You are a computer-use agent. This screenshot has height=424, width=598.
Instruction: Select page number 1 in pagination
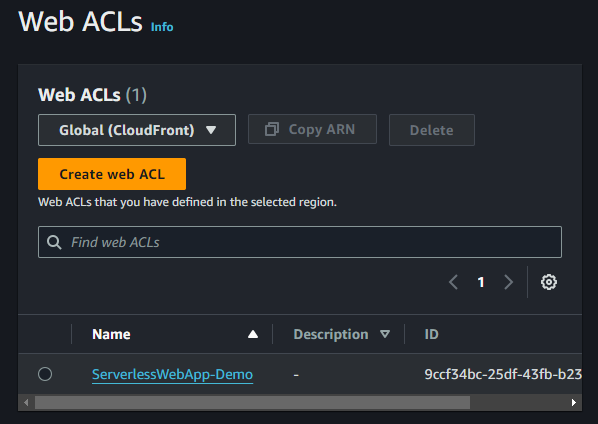481,282
